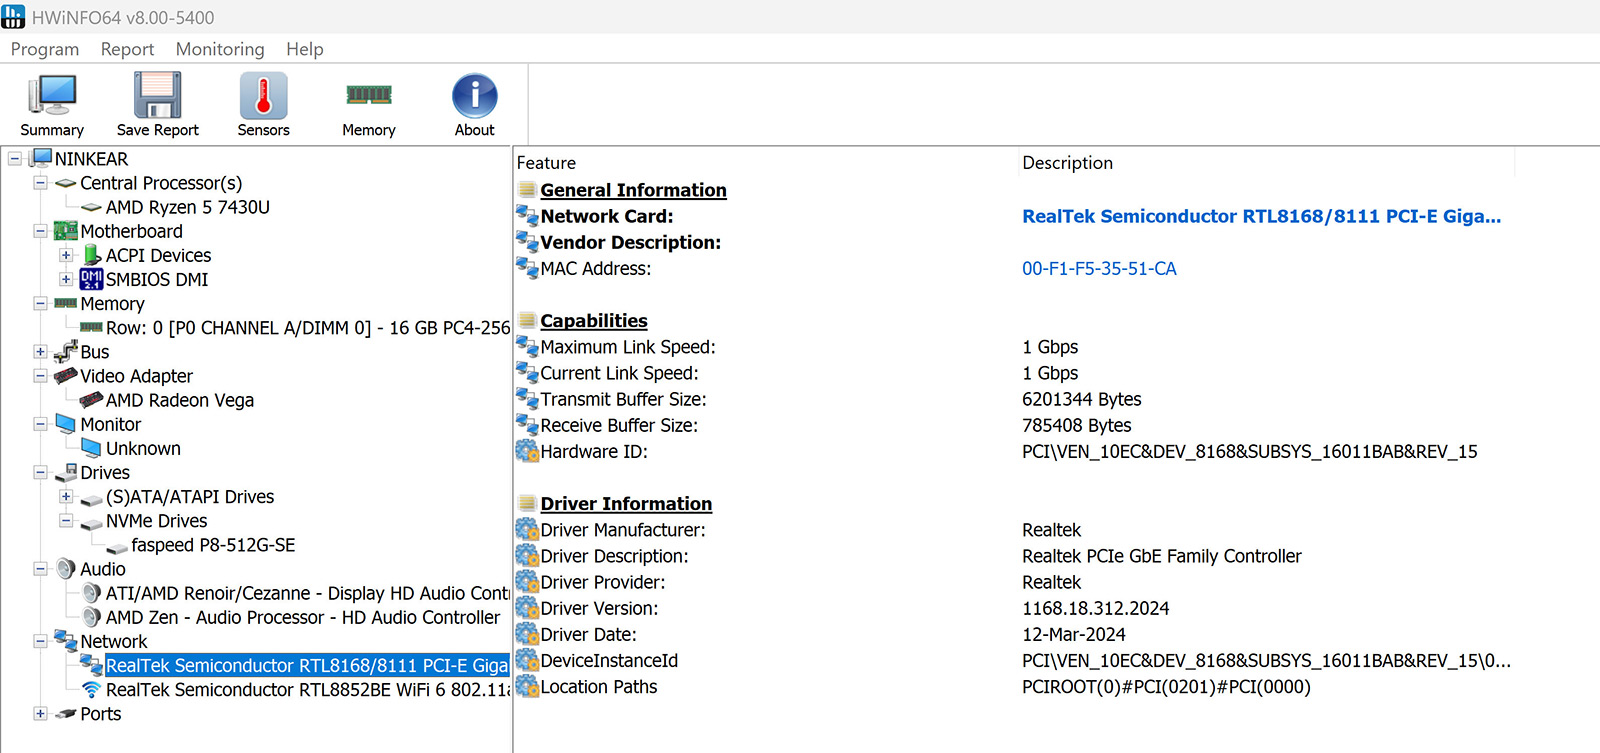Click the Memory tree node icon
This screenshot has height=753, width=1600.
(x=66, y=303)
